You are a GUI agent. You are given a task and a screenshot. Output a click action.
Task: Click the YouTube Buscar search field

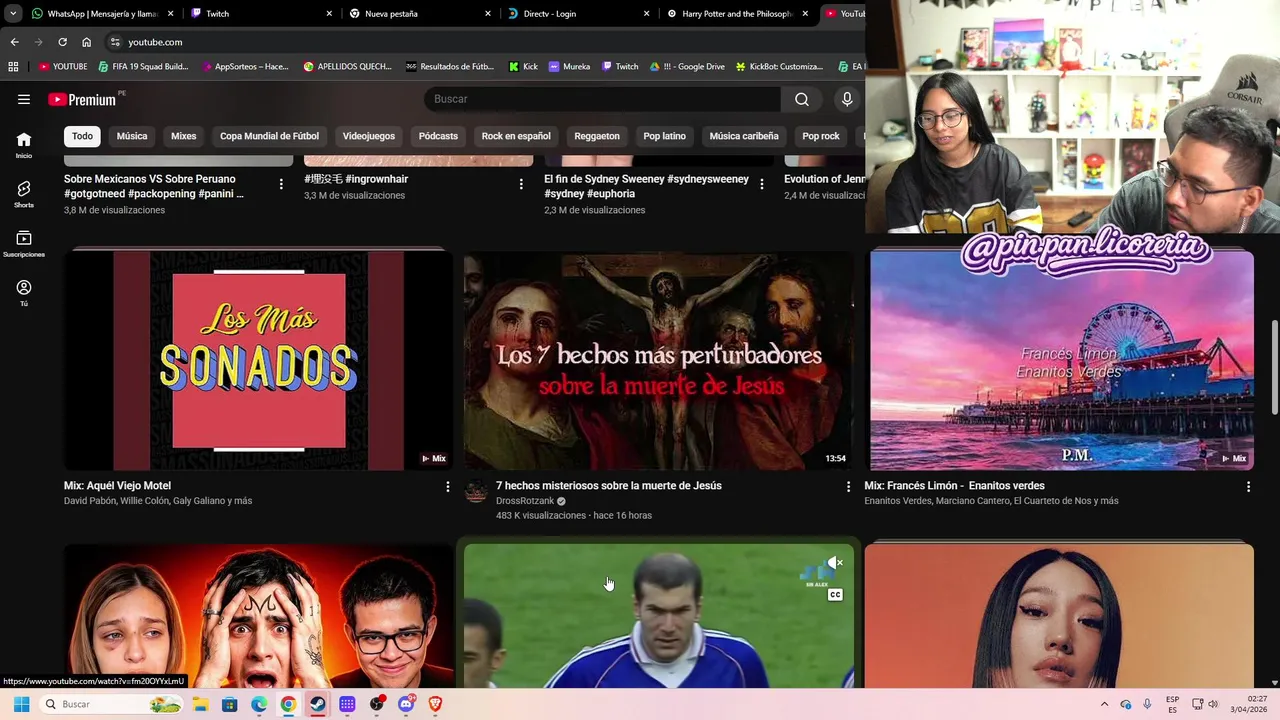(603, 99)
